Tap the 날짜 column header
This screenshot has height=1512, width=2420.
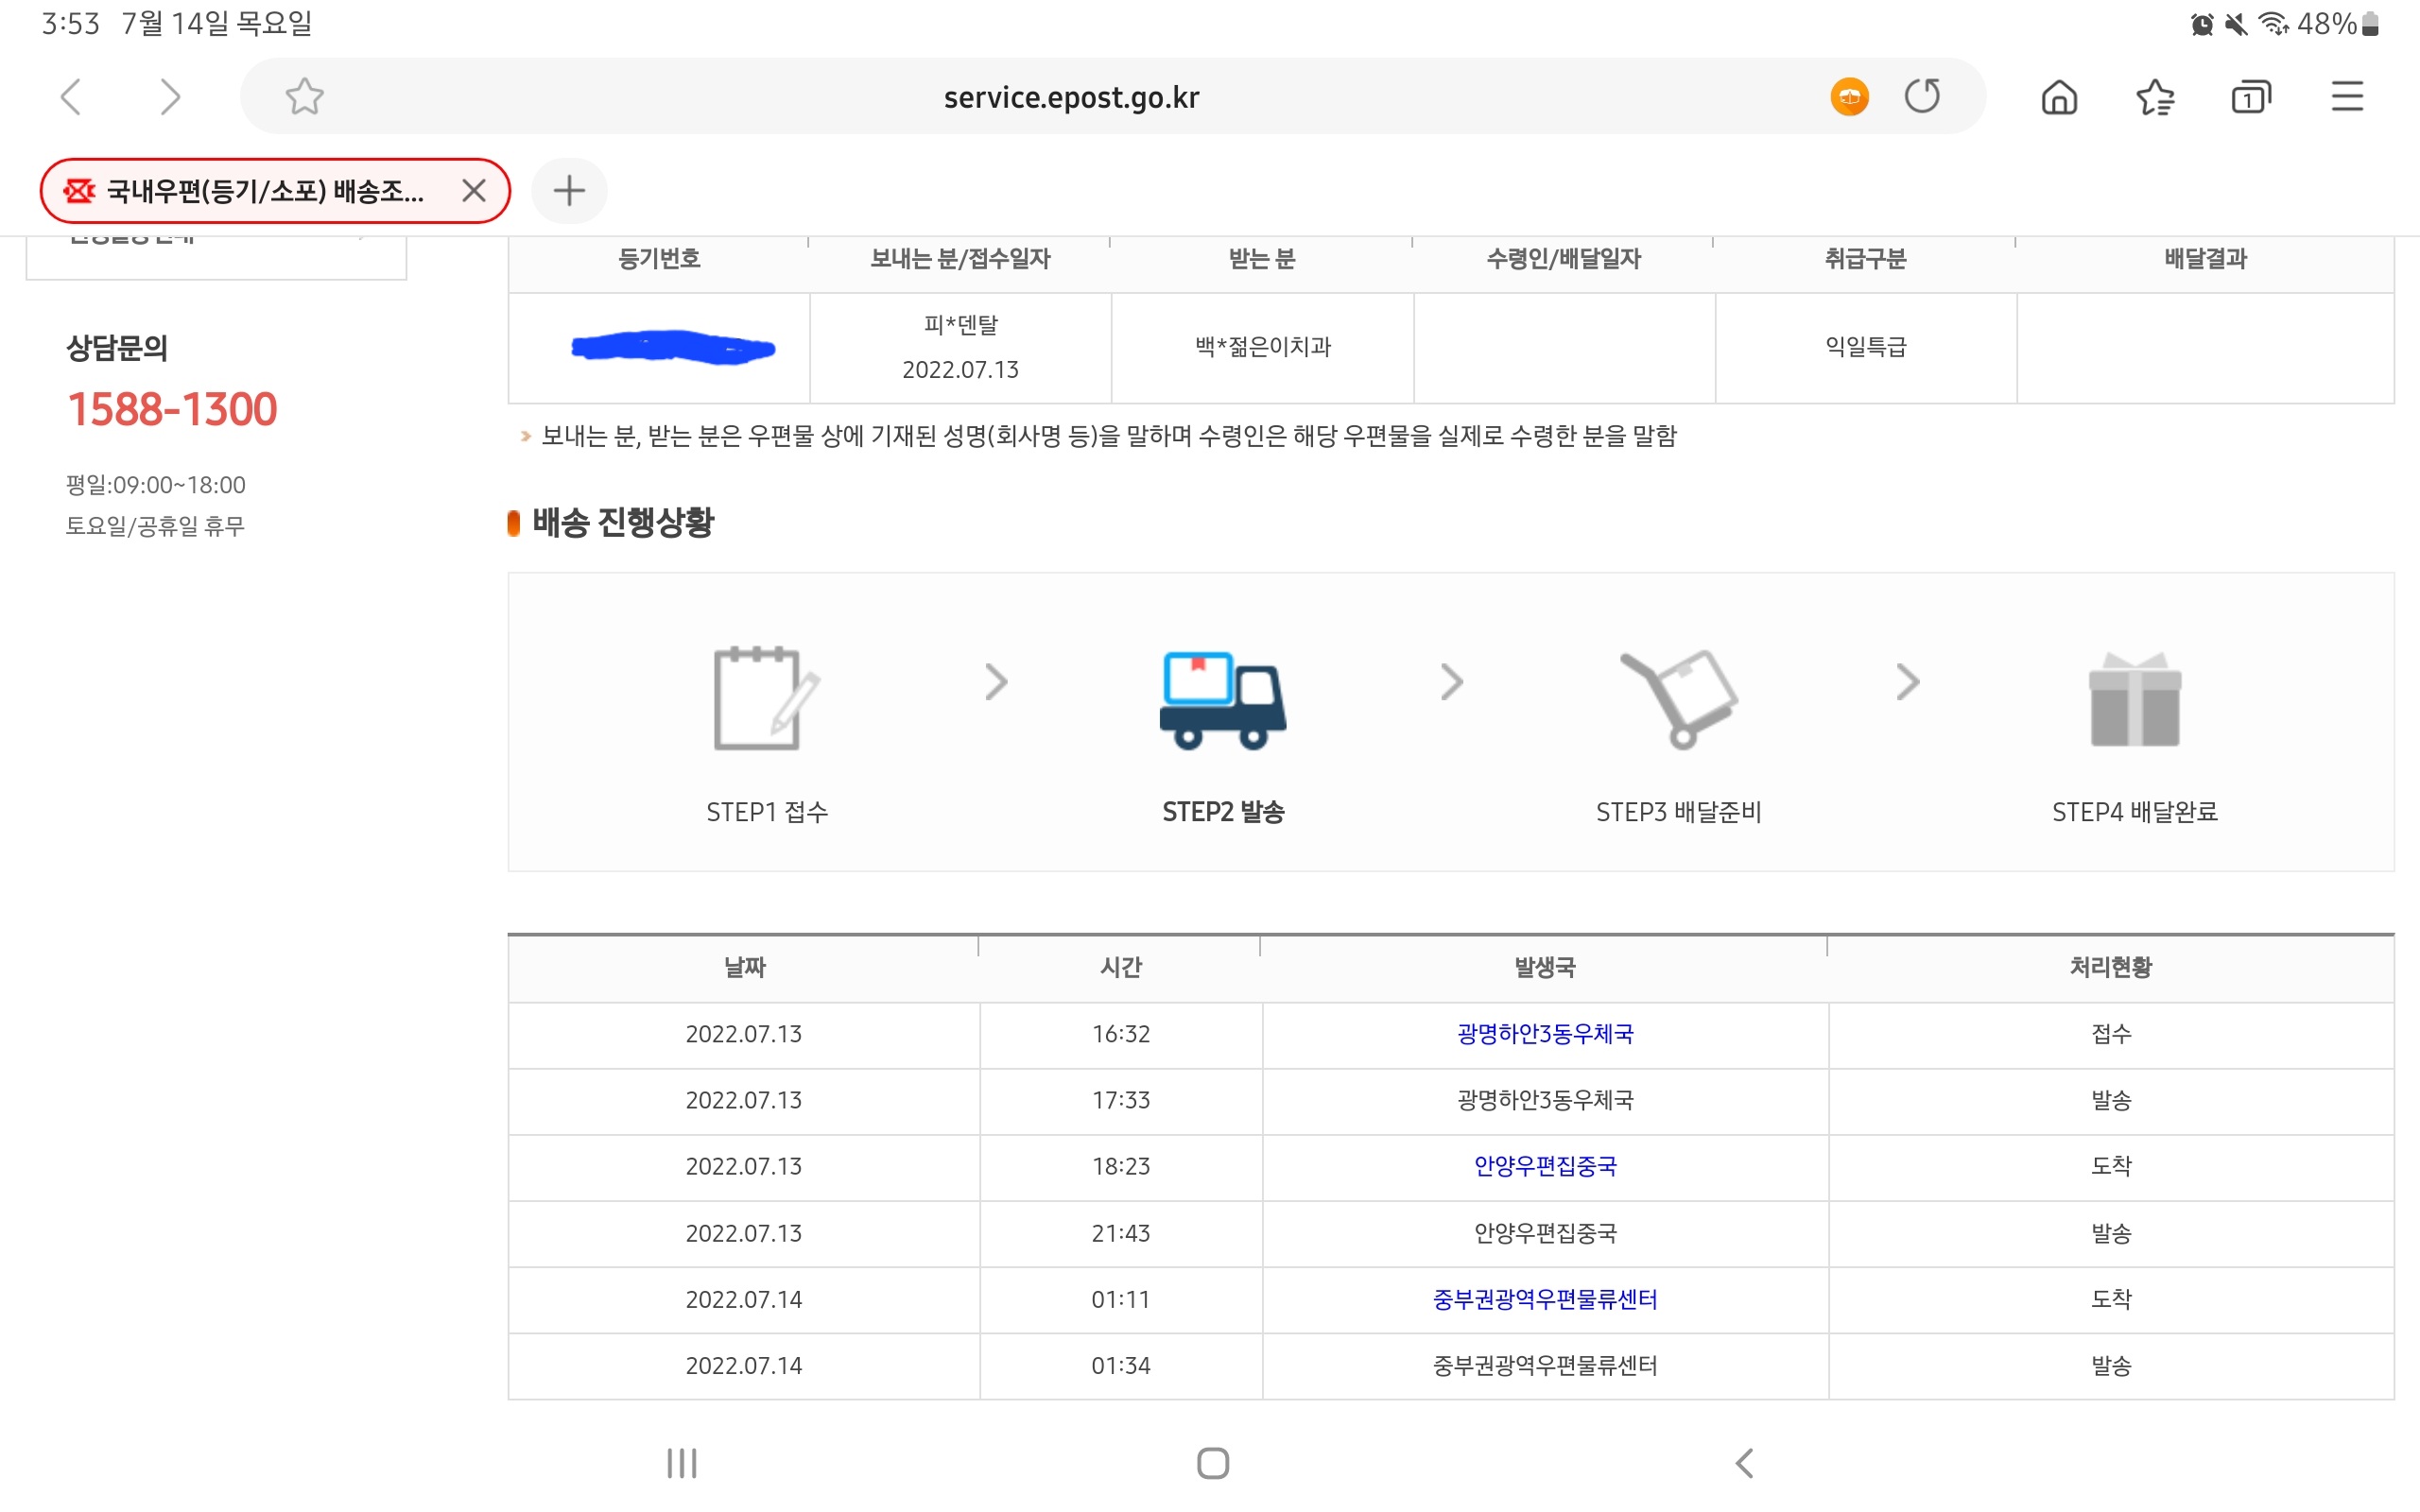[744, 967]
